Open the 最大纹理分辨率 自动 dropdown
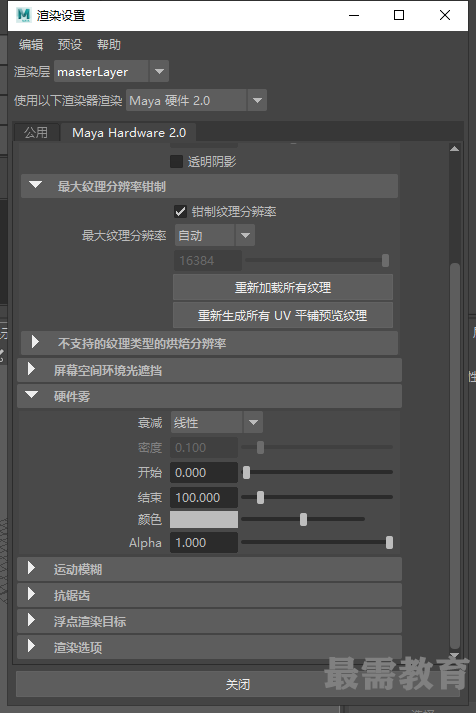 (x=215, y=236)
